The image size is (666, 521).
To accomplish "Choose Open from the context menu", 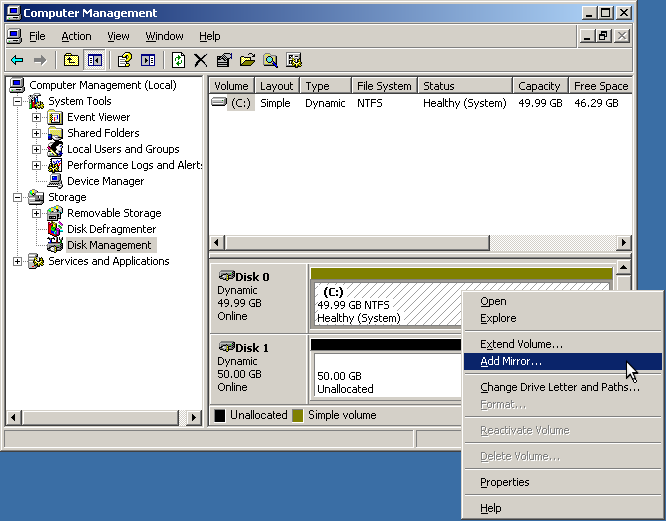I will (x=563, y=301).
